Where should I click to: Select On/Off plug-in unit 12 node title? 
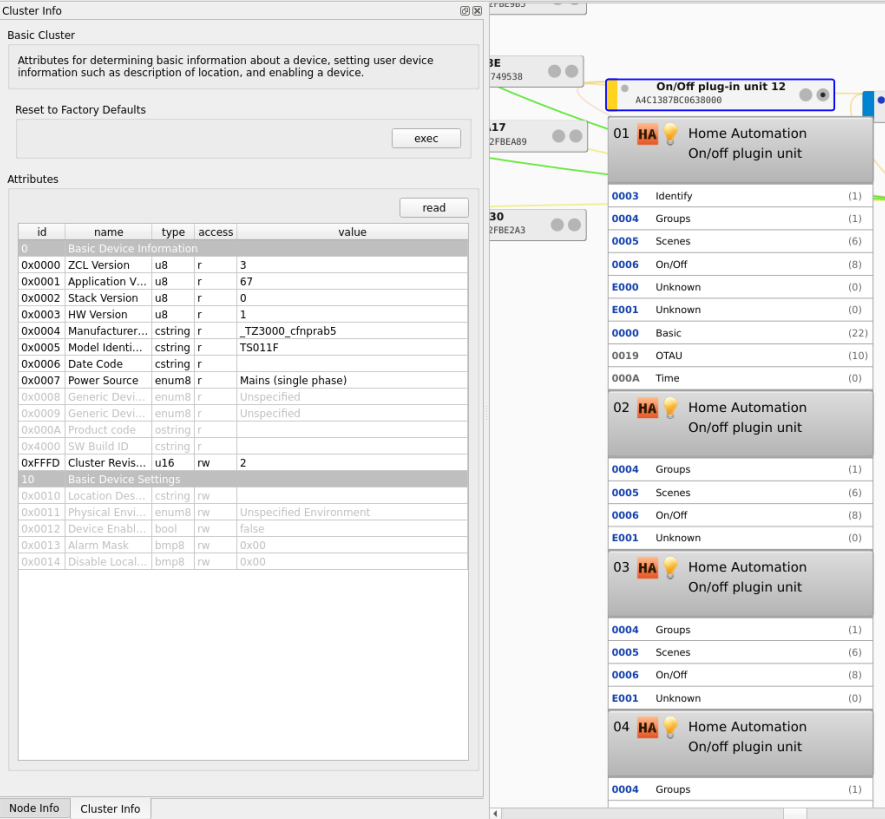pyautogui.click(x=721, y=86)
